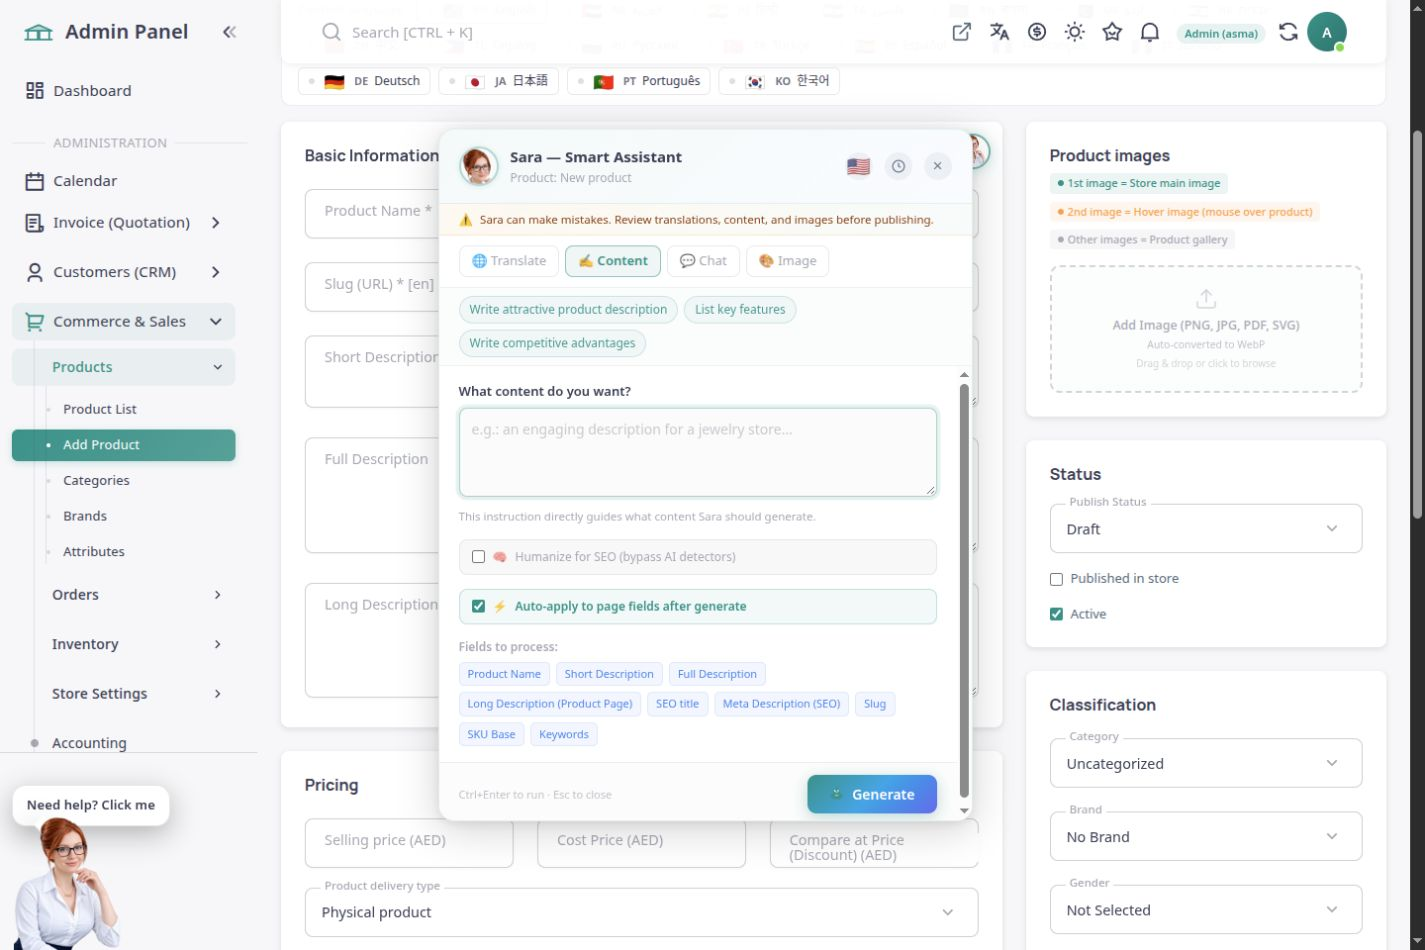
Task: Uncheck Auto-apply to page fields checkbox
Action: [478, 606]
